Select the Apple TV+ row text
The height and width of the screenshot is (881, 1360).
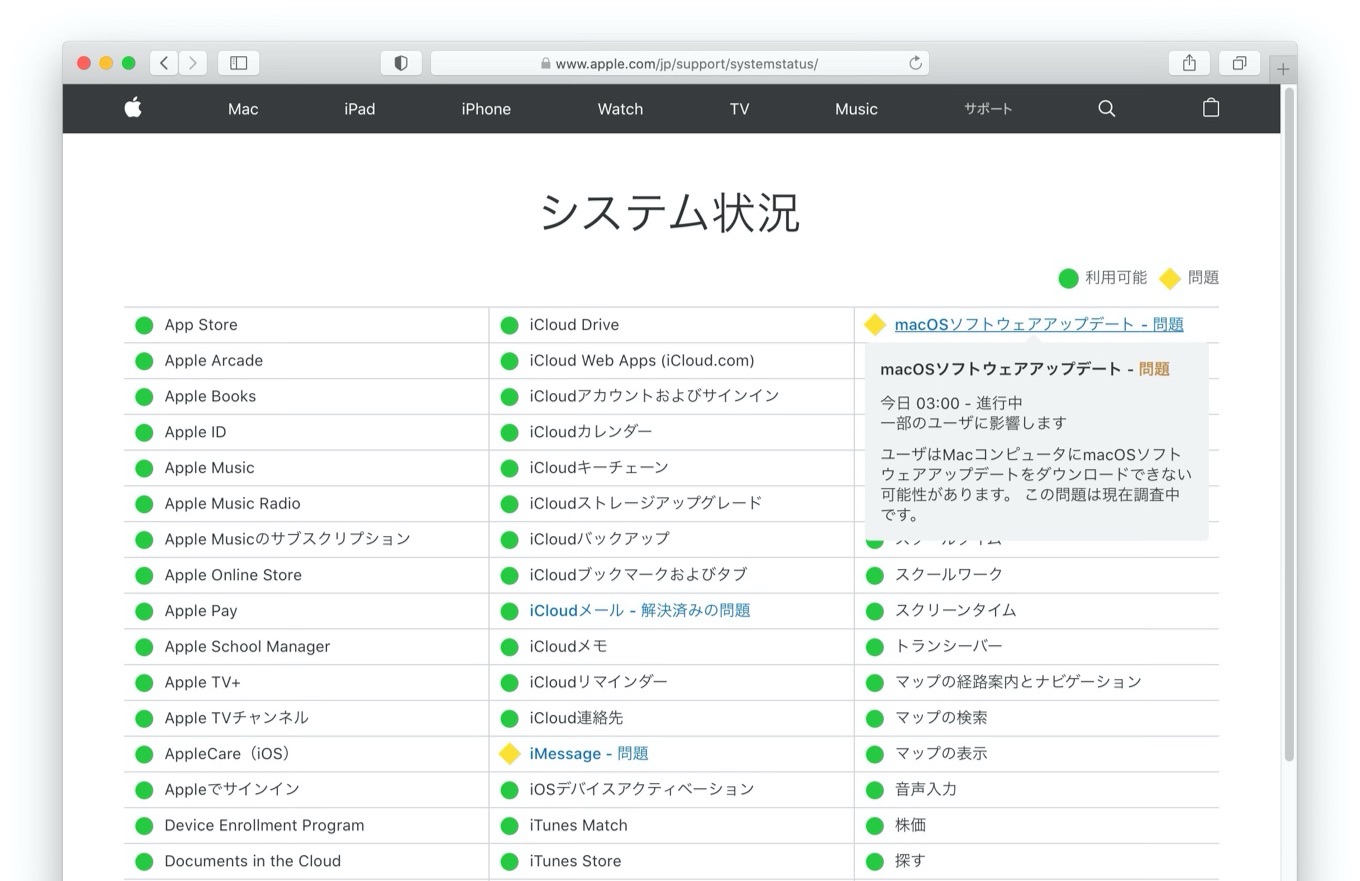pos(202,682)
